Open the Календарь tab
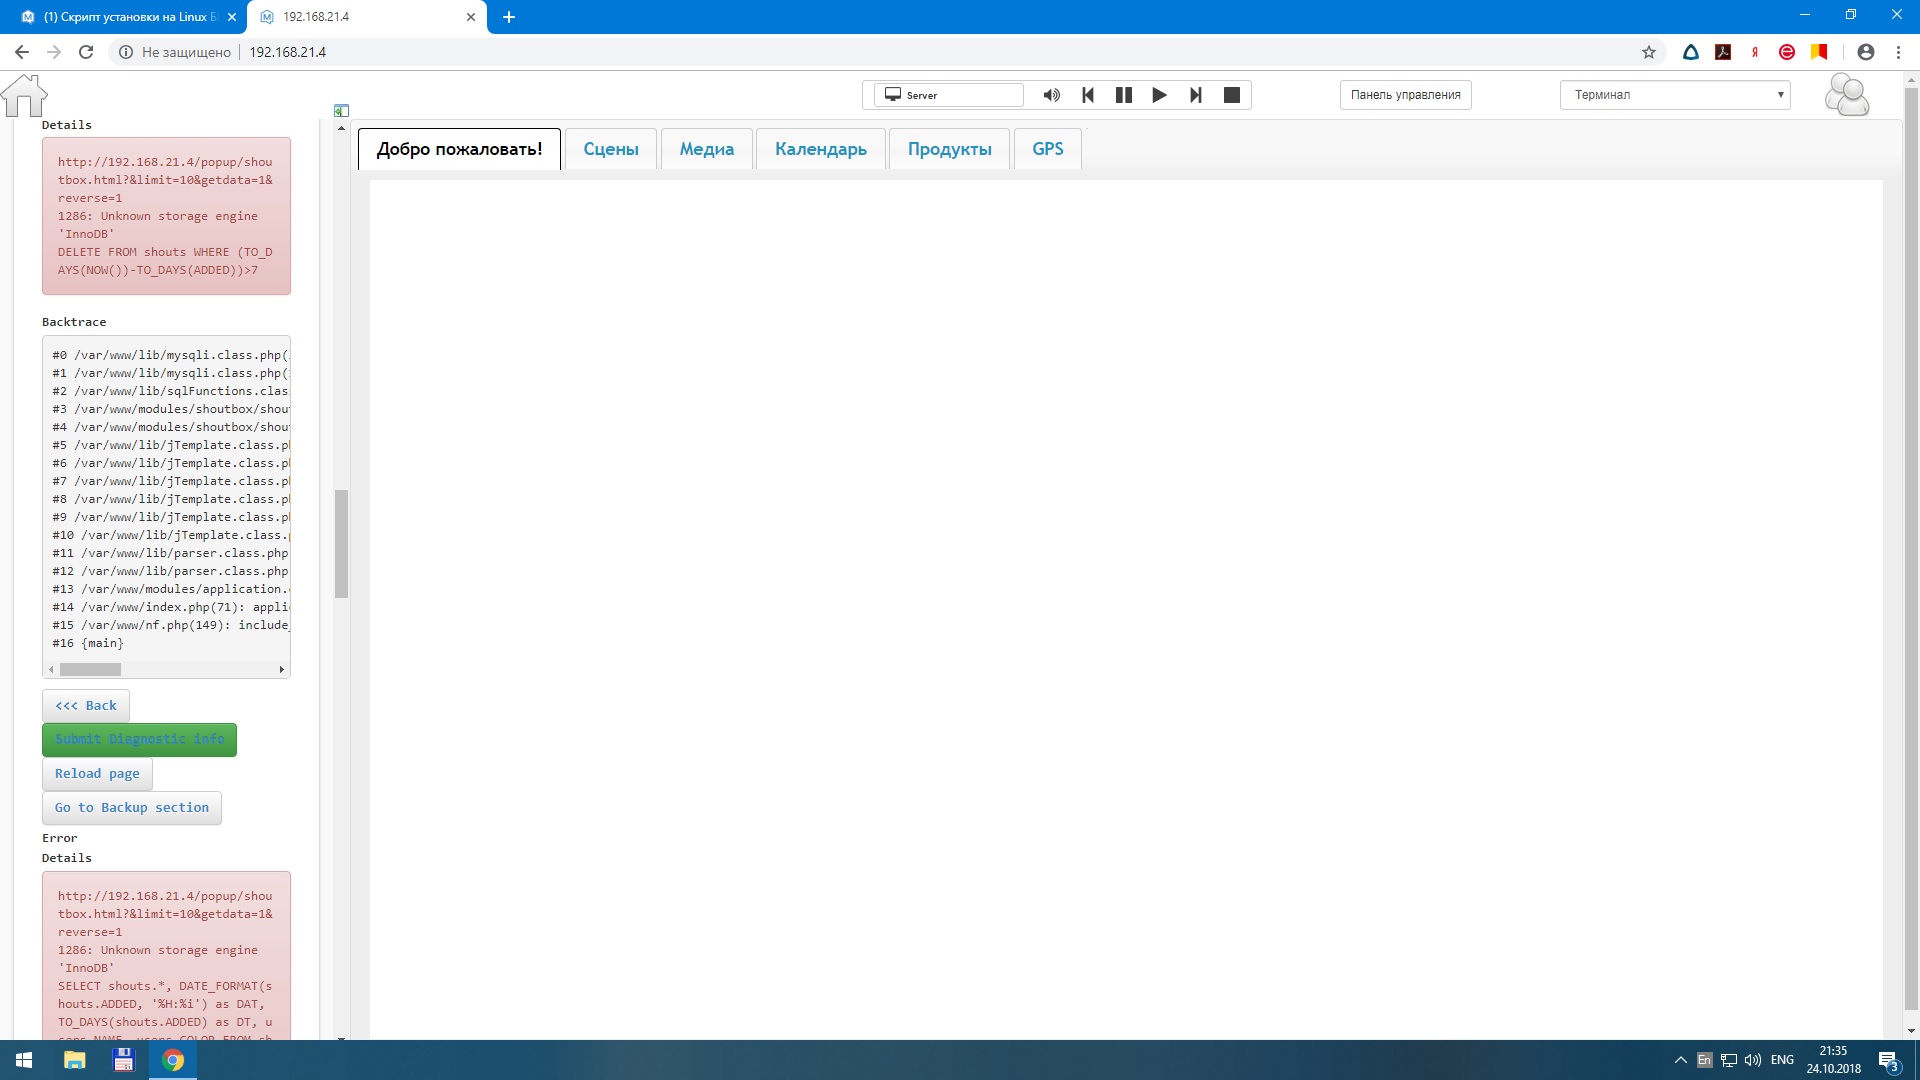 [x=820, y=149]
